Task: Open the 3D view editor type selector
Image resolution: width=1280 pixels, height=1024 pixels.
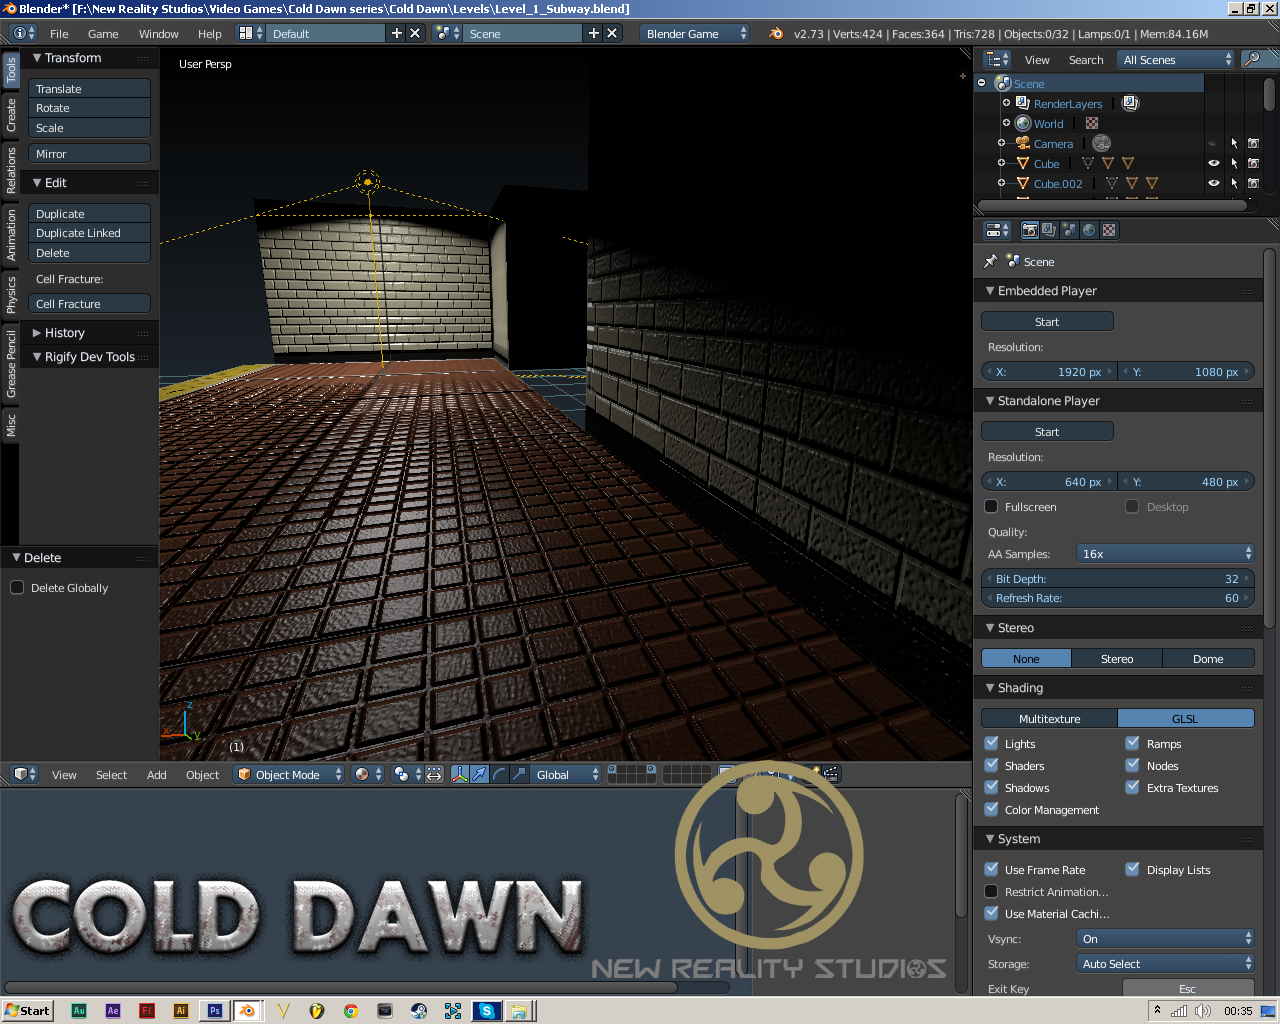Action: tap(24, 774)
